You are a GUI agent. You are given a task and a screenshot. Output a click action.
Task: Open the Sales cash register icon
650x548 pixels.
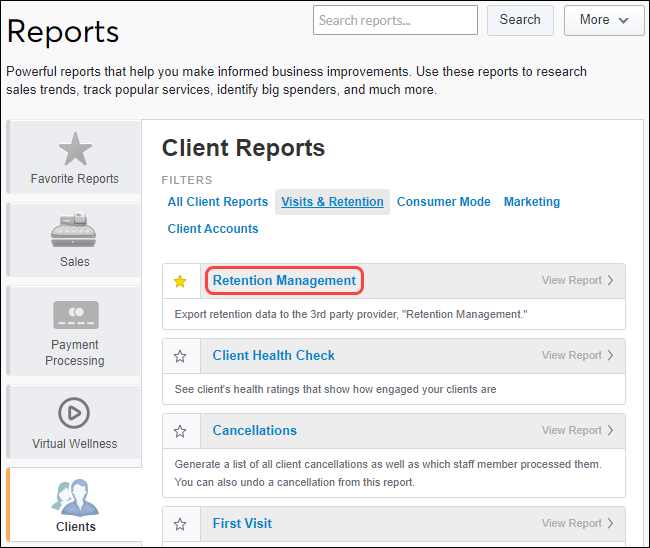coord(74,230)
